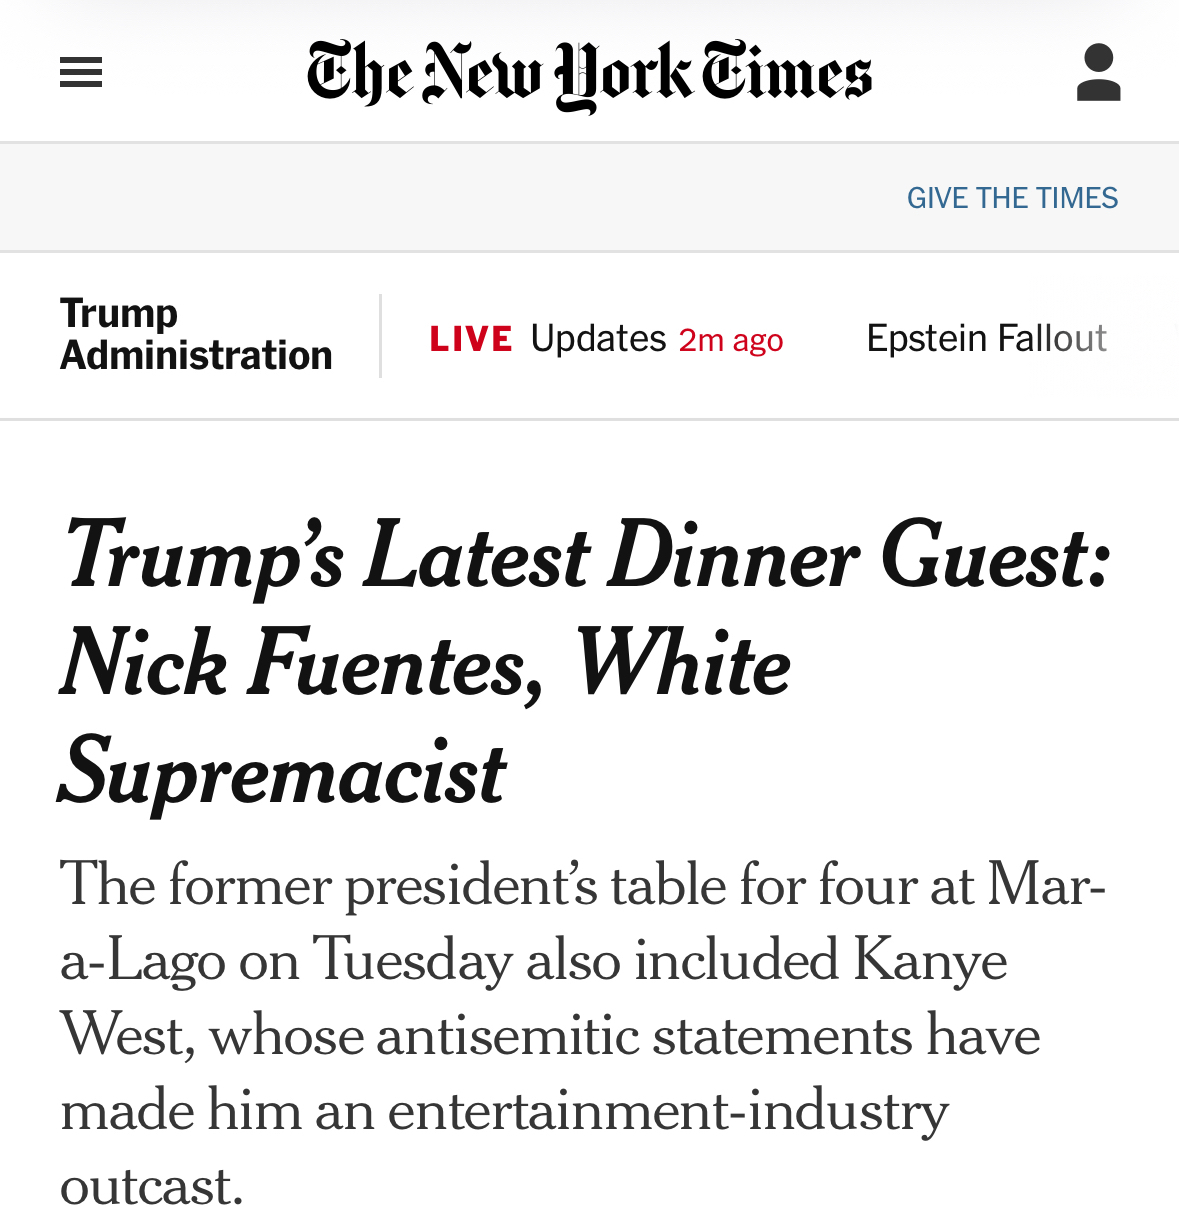The height and width of the screenshot is (1232, 1179).
Task: Select the Epstein Fallout topic
Action: tap(986, 339)
